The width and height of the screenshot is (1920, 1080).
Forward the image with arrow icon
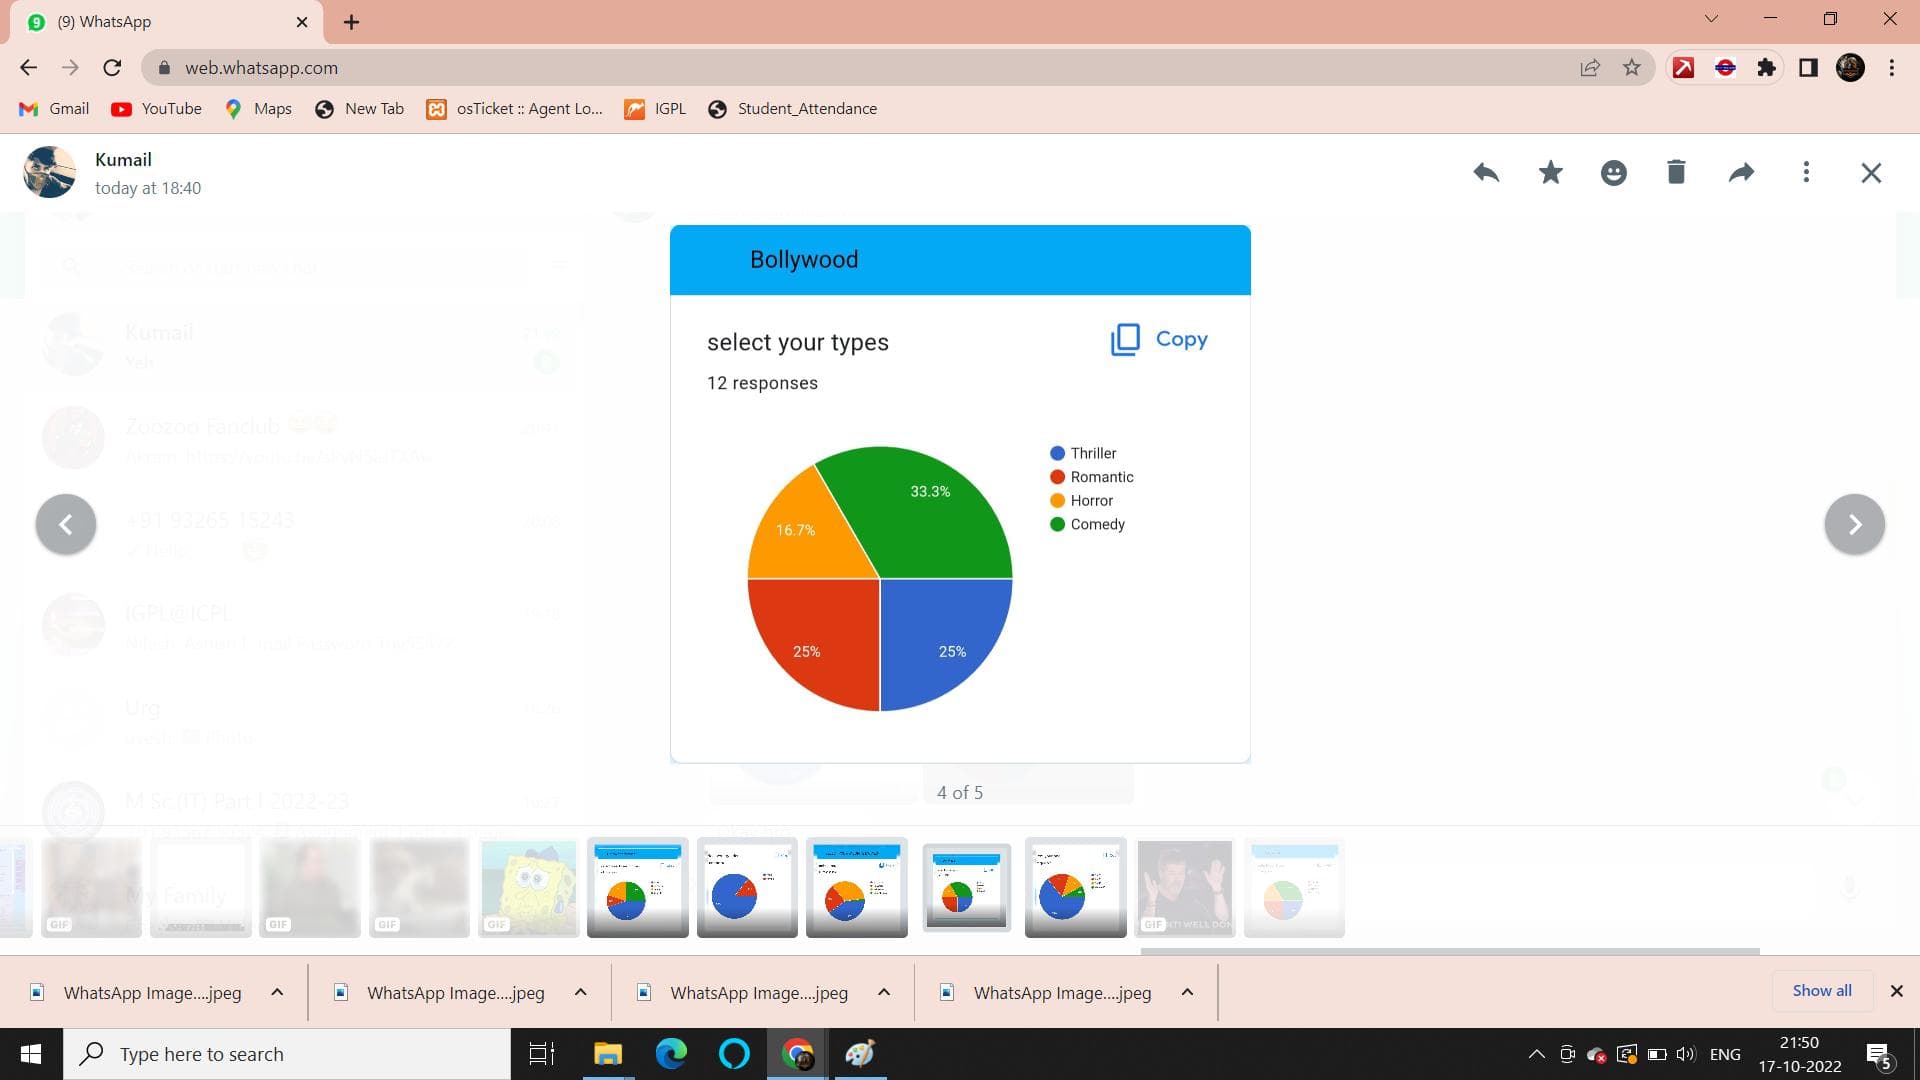click(1741, 173)
